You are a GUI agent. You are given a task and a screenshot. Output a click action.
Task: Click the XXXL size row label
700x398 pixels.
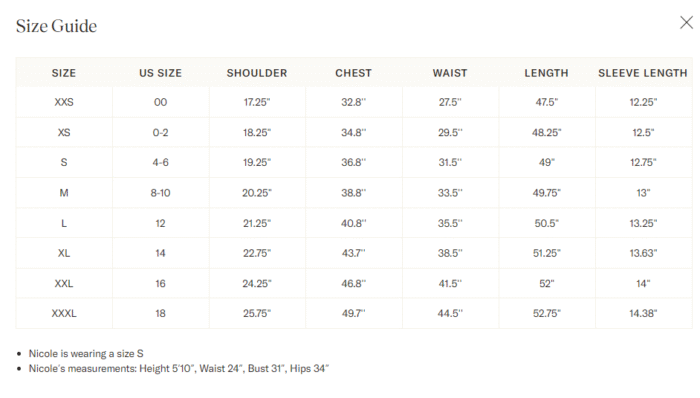pos(64,314)
